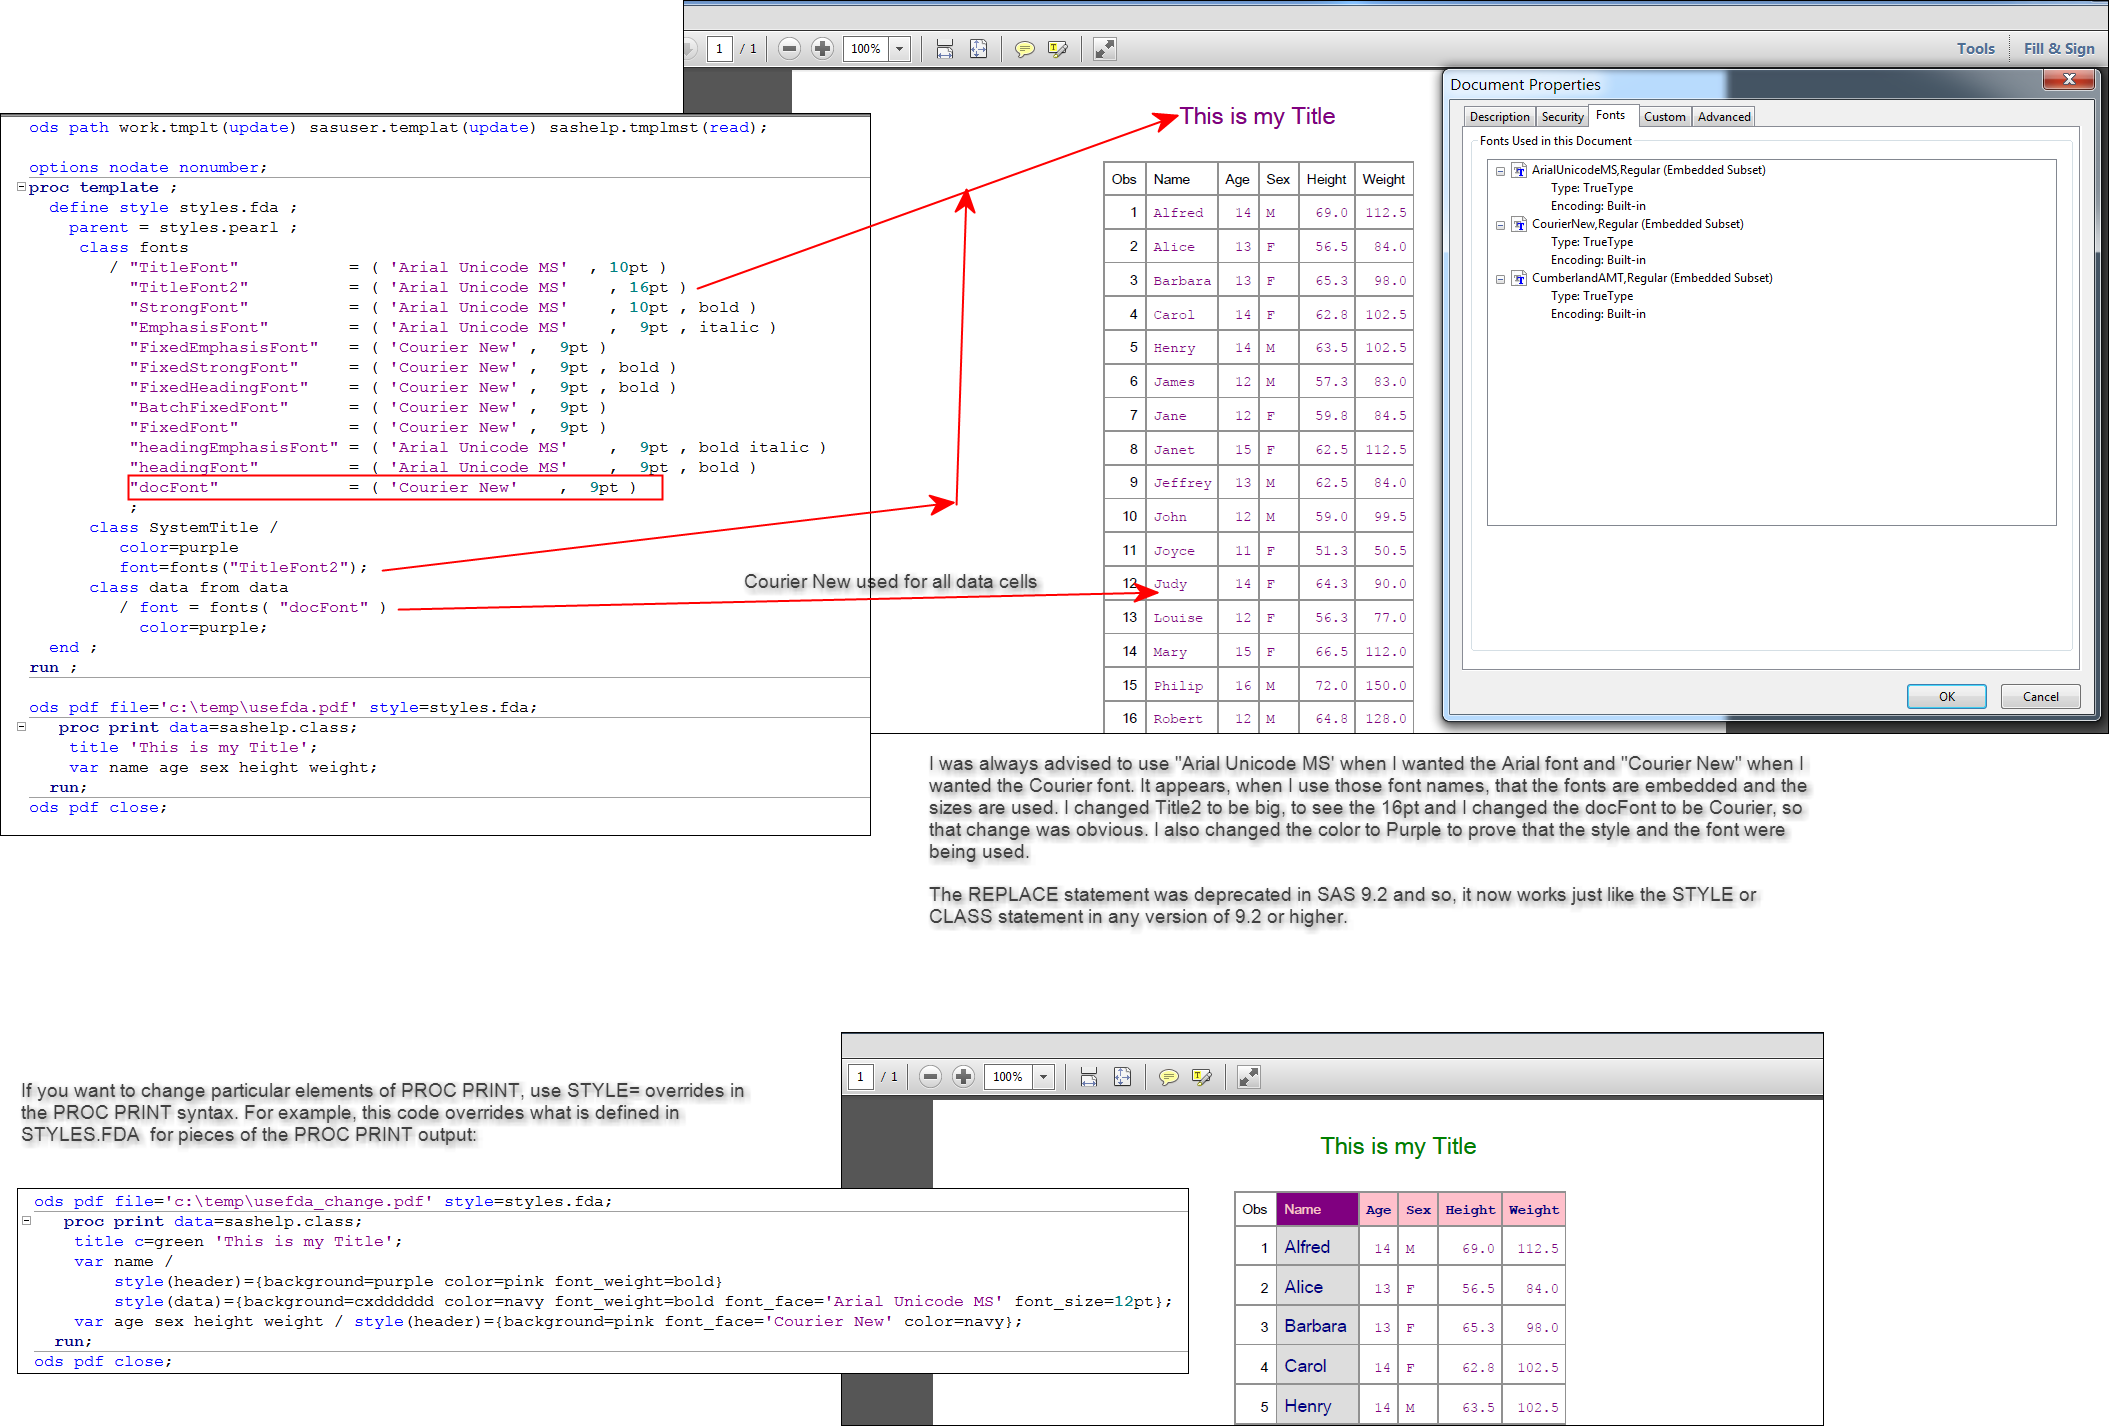This screenshot has width=2109, height=1426.
Task: Select the Custom tab
Action: point(1665,116)
